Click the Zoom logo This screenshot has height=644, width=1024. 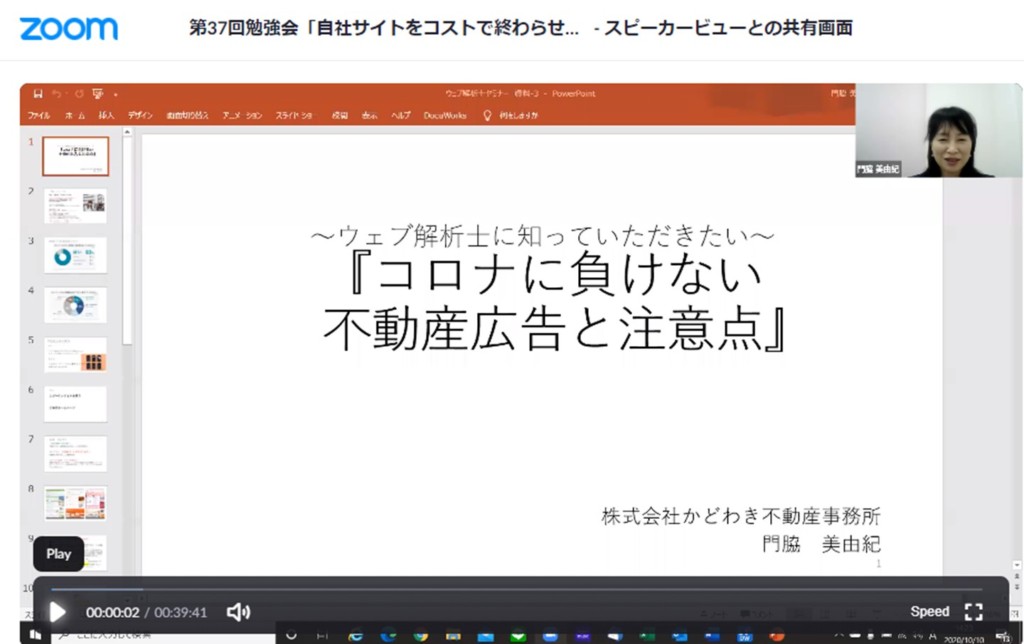coord(68,28)
